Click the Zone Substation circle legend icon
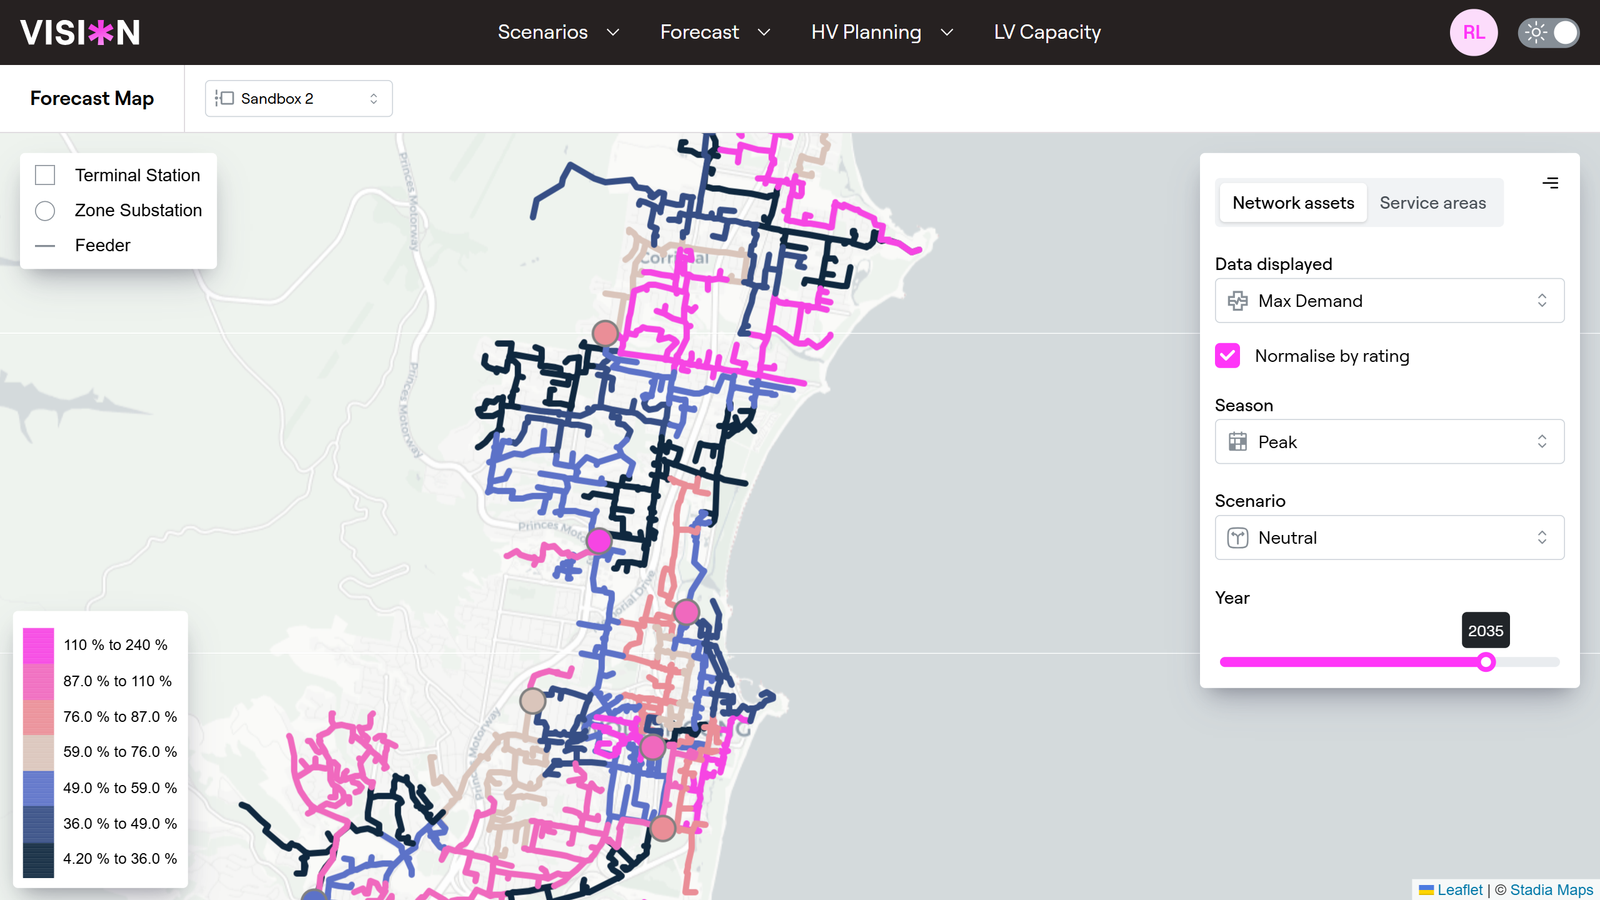The width and height of the screenshot is (1600, 900). 45,211
